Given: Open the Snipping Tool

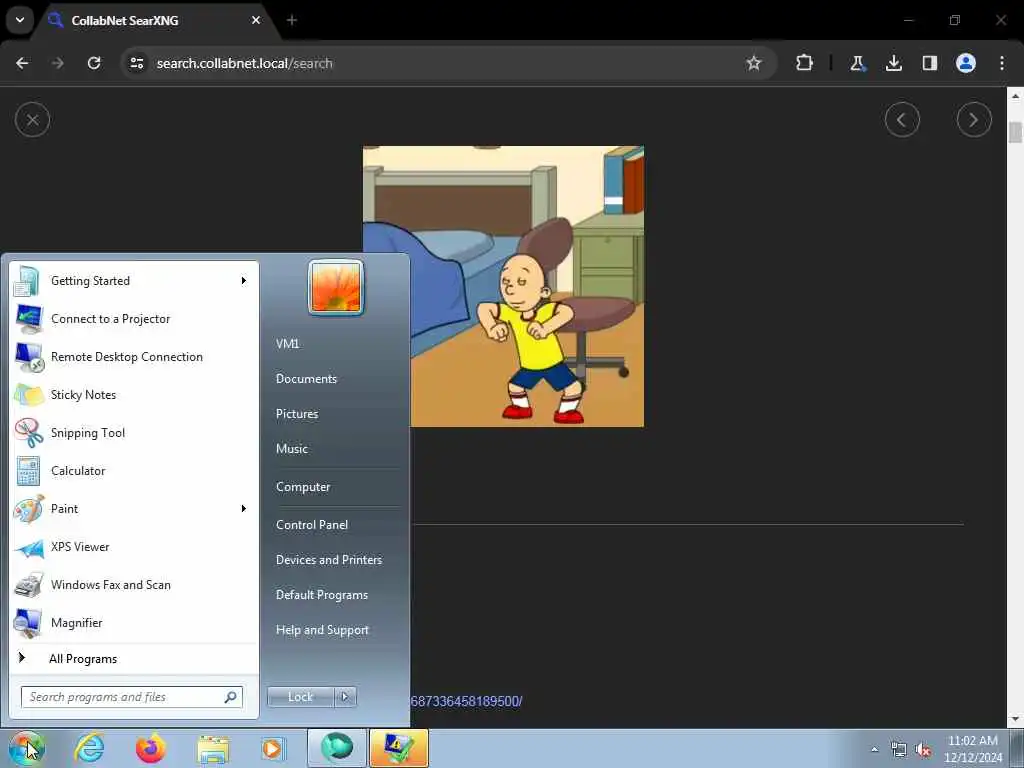Looking at the screenshot, I should (134, 432).
